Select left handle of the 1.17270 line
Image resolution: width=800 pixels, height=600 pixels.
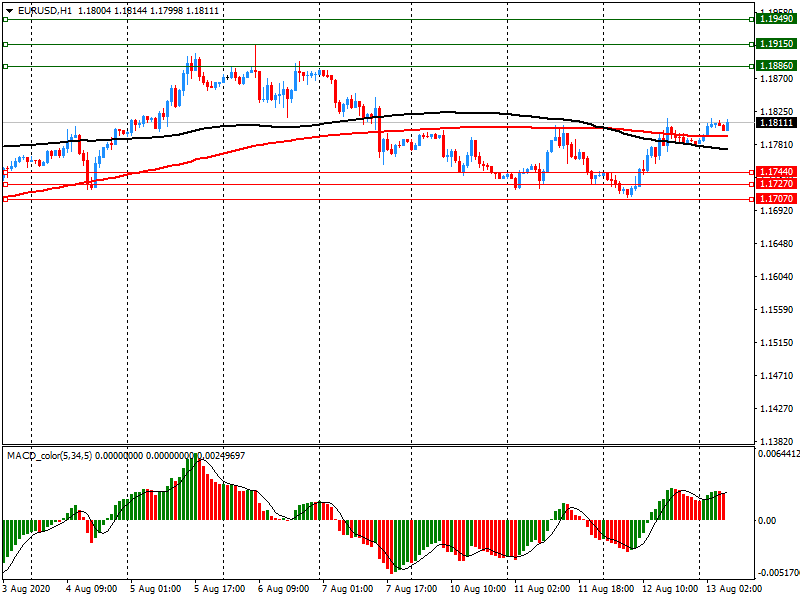[5, 184]
